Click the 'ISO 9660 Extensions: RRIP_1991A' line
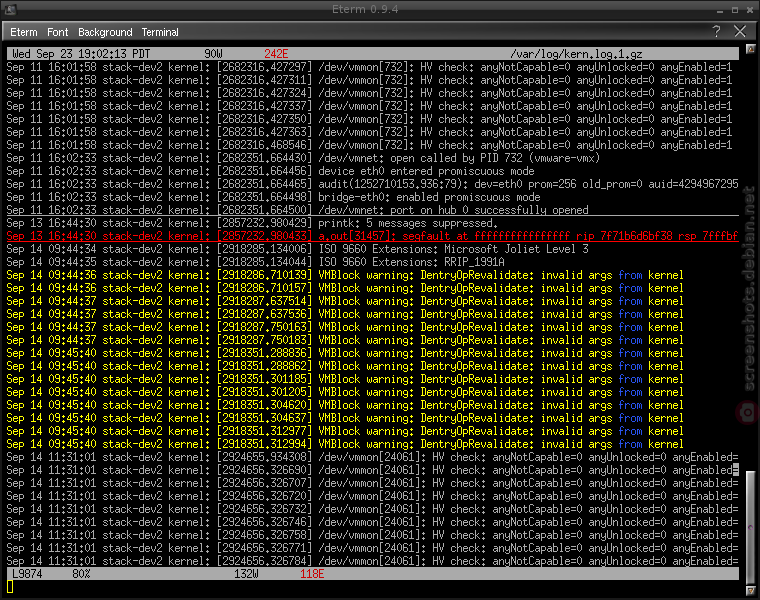The image size is (760, 600). 255,262
